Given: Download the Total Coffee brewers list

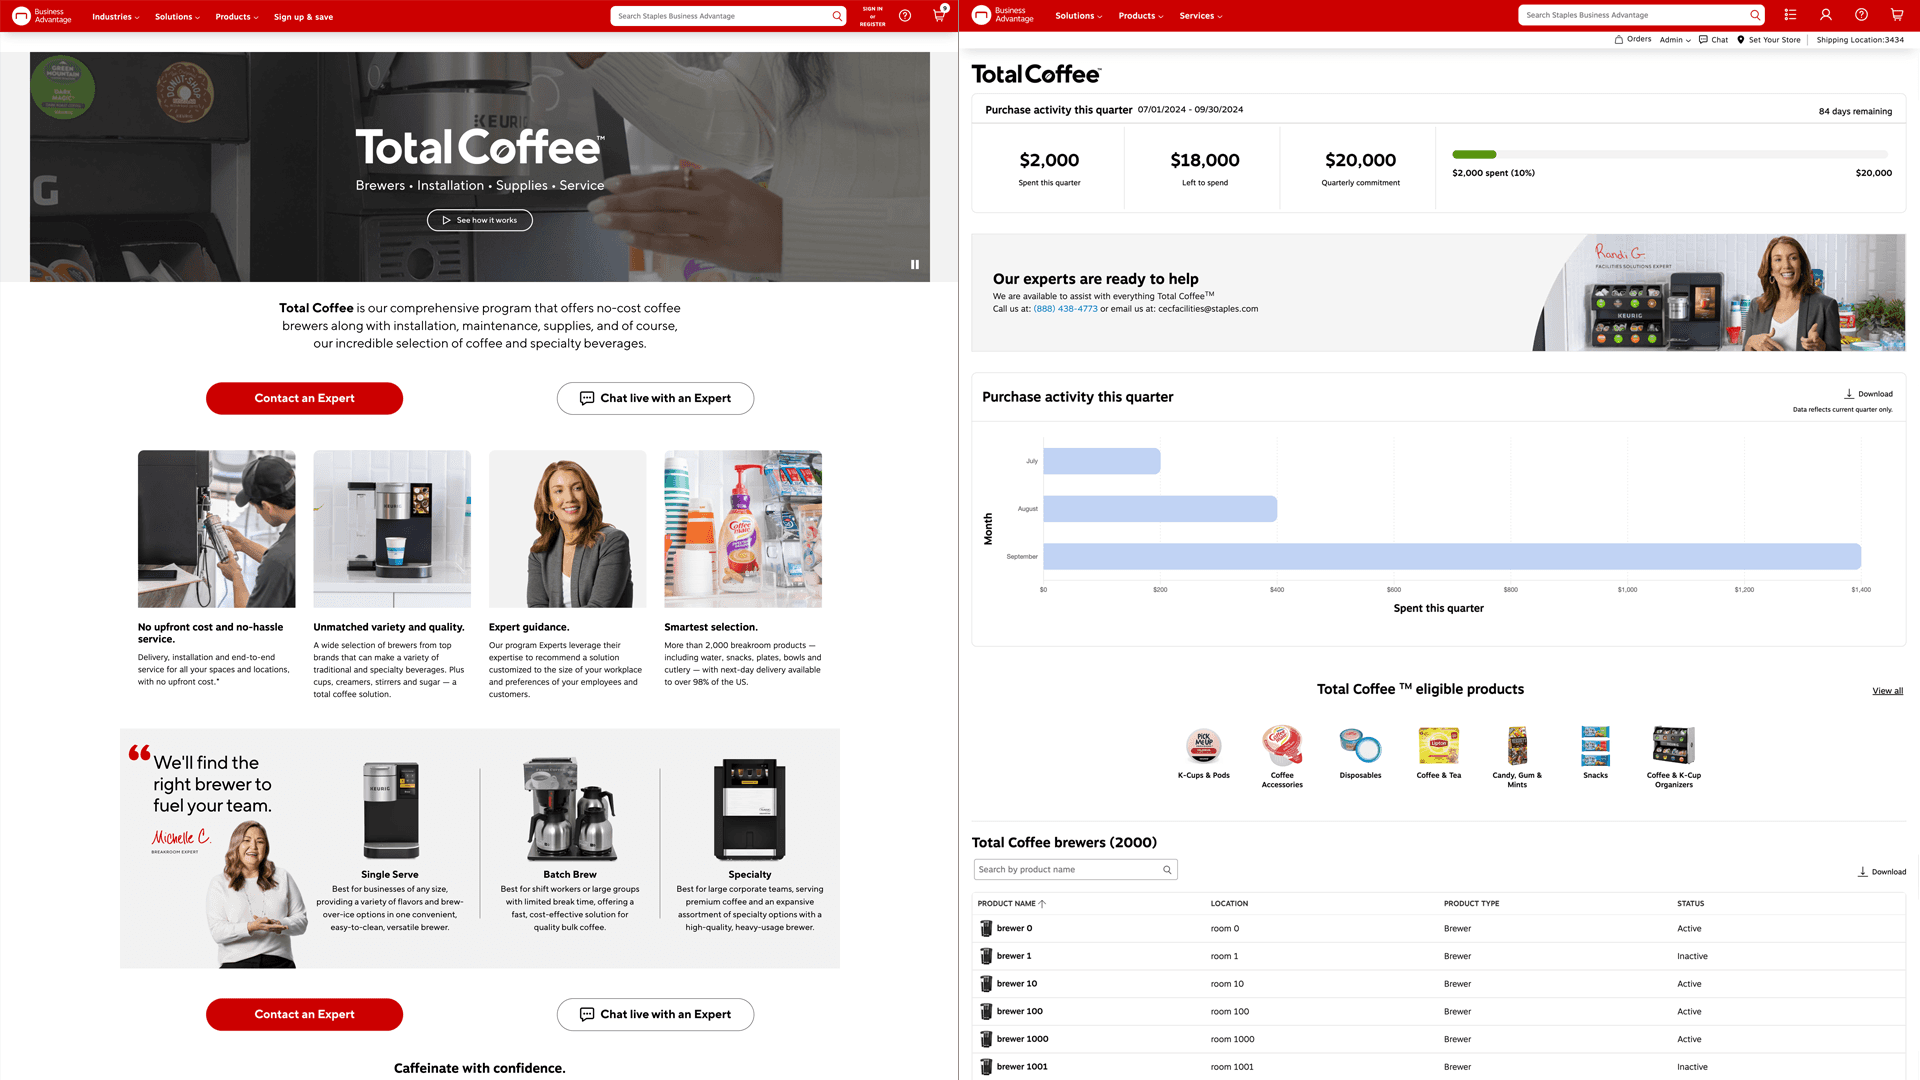Looking at the screenshot, I should click(1881, 872).
